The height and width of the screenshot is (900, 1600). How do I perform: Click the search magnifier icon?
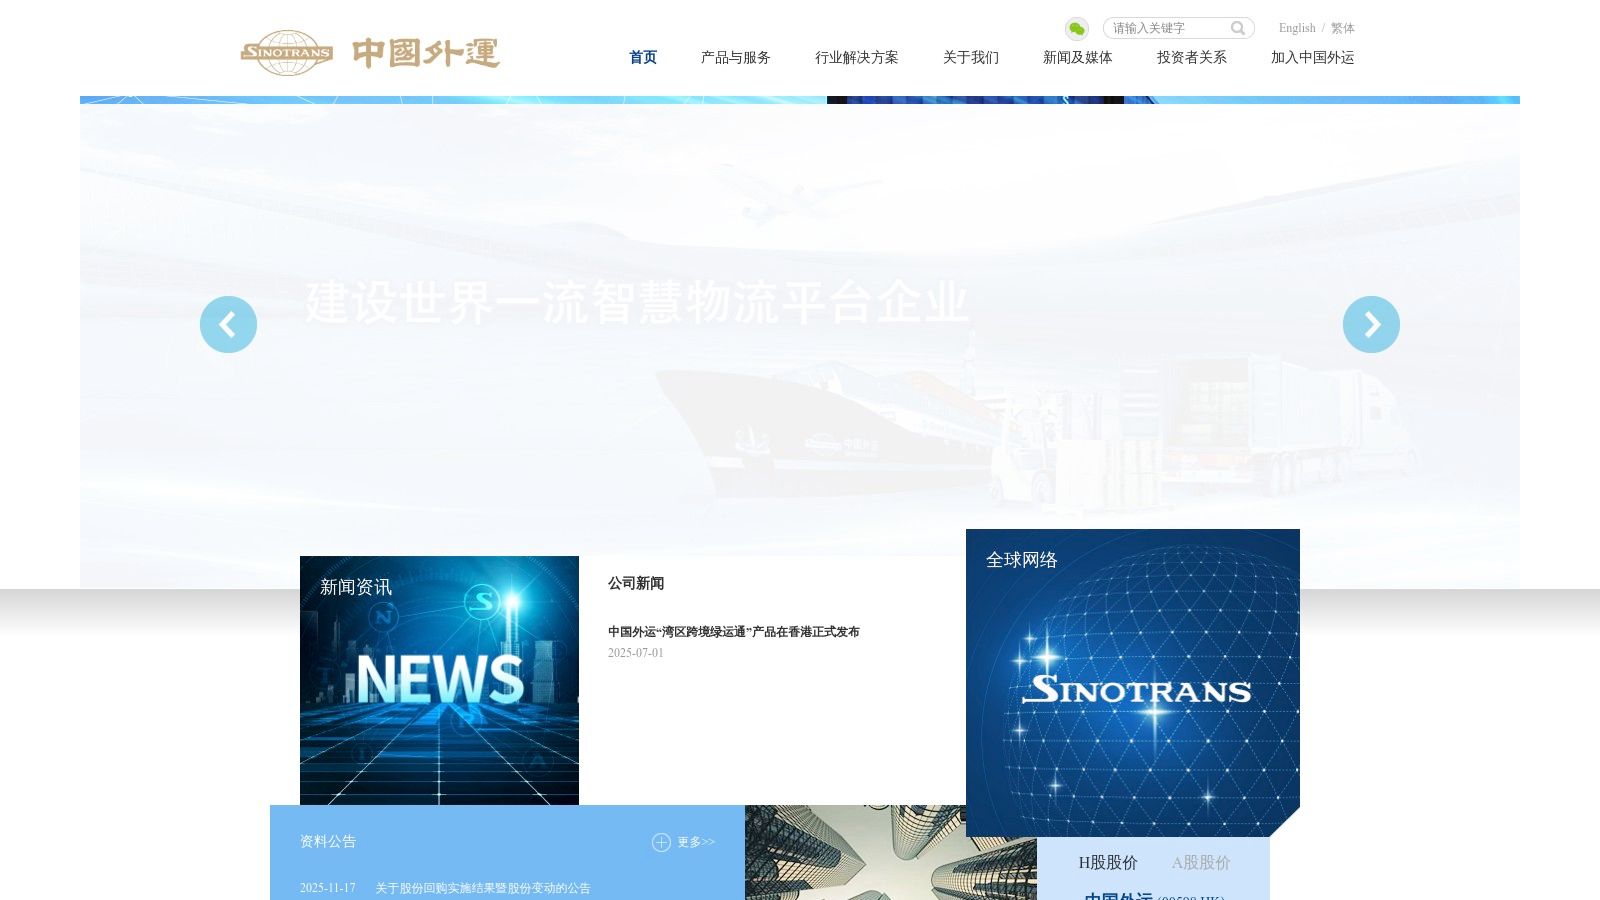coord(1238,28)
